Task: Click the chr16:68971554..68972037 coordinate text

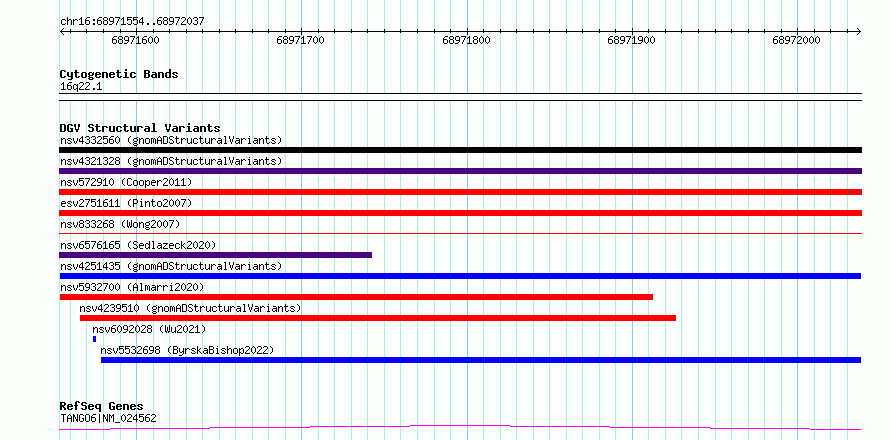Action: [x=132, y=22]
